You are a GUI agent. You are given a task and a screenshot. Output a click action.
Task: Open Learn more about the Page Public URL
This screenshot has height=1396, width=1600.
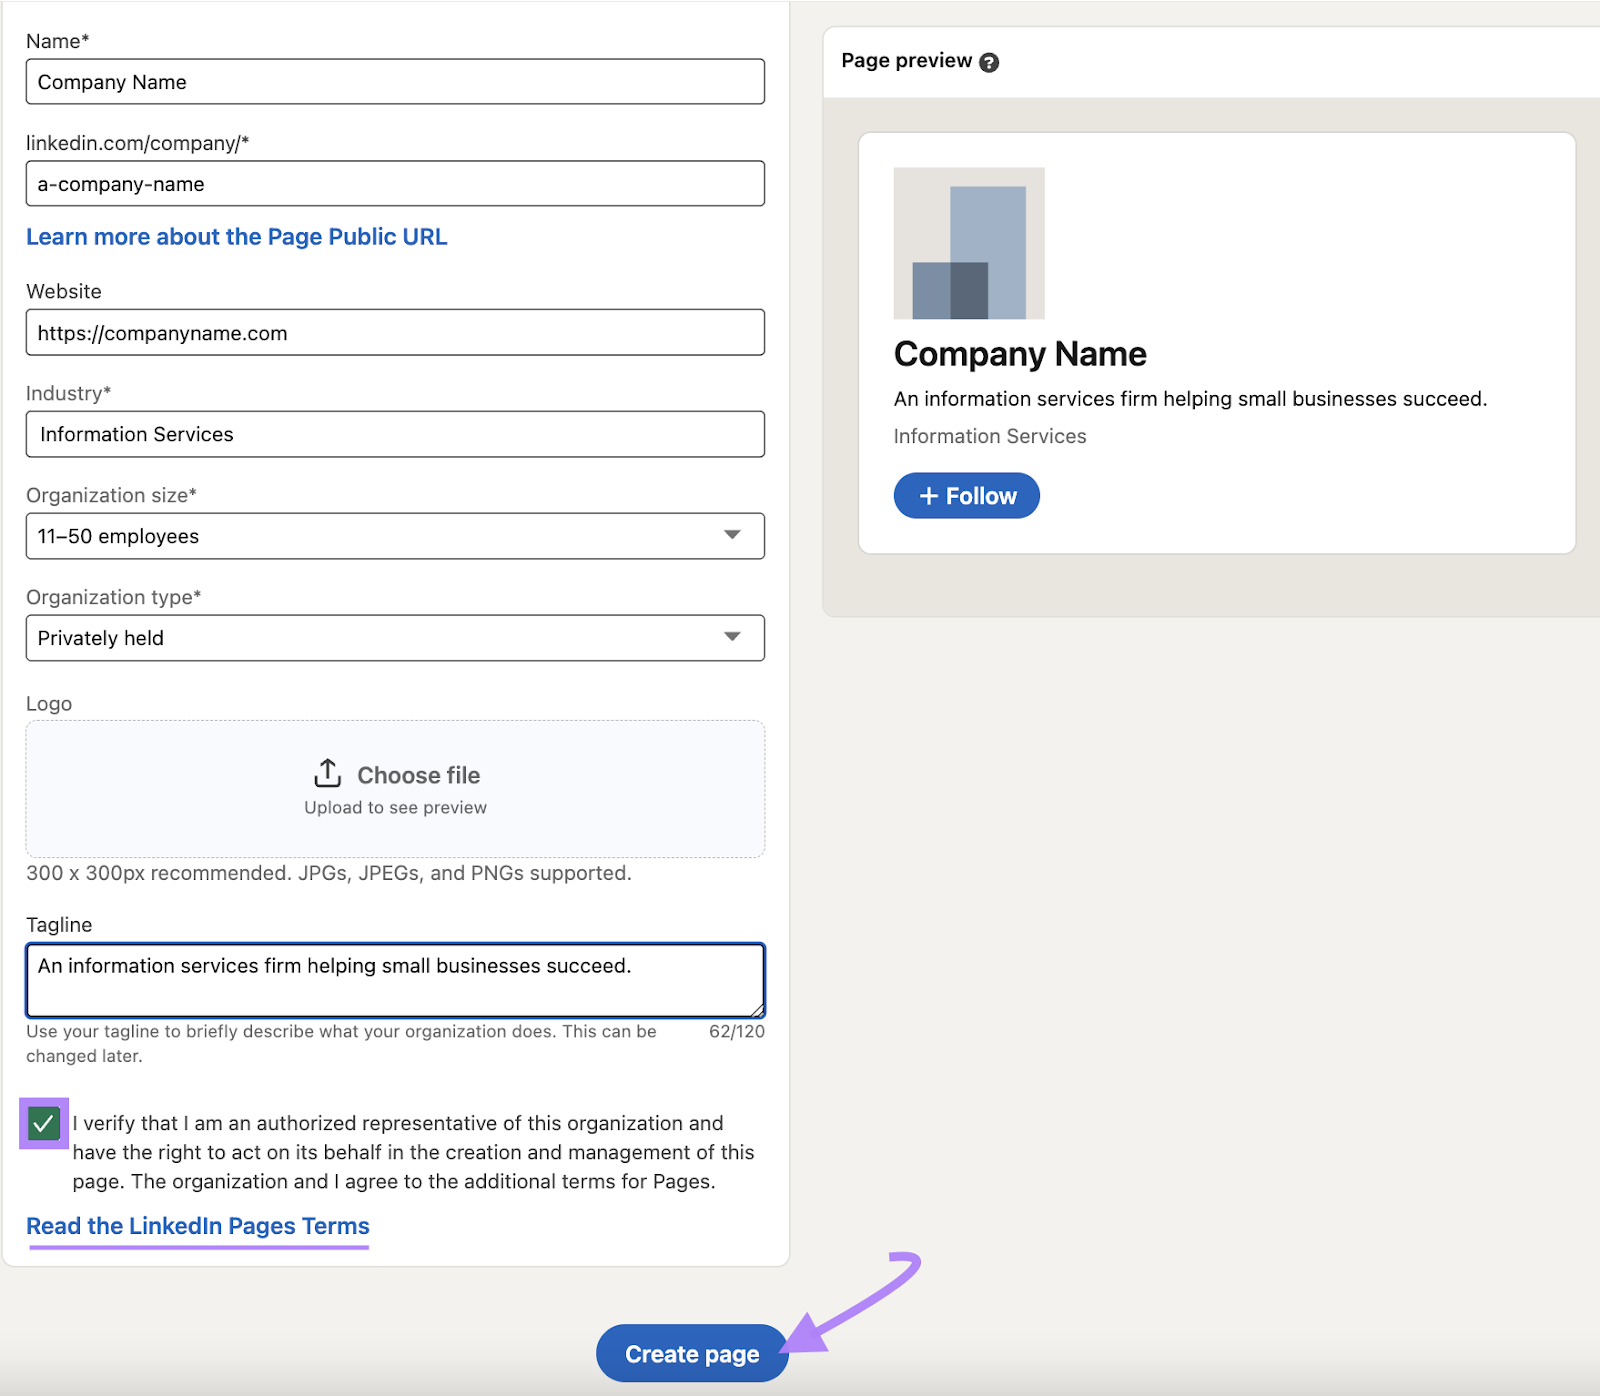[237, 237]
